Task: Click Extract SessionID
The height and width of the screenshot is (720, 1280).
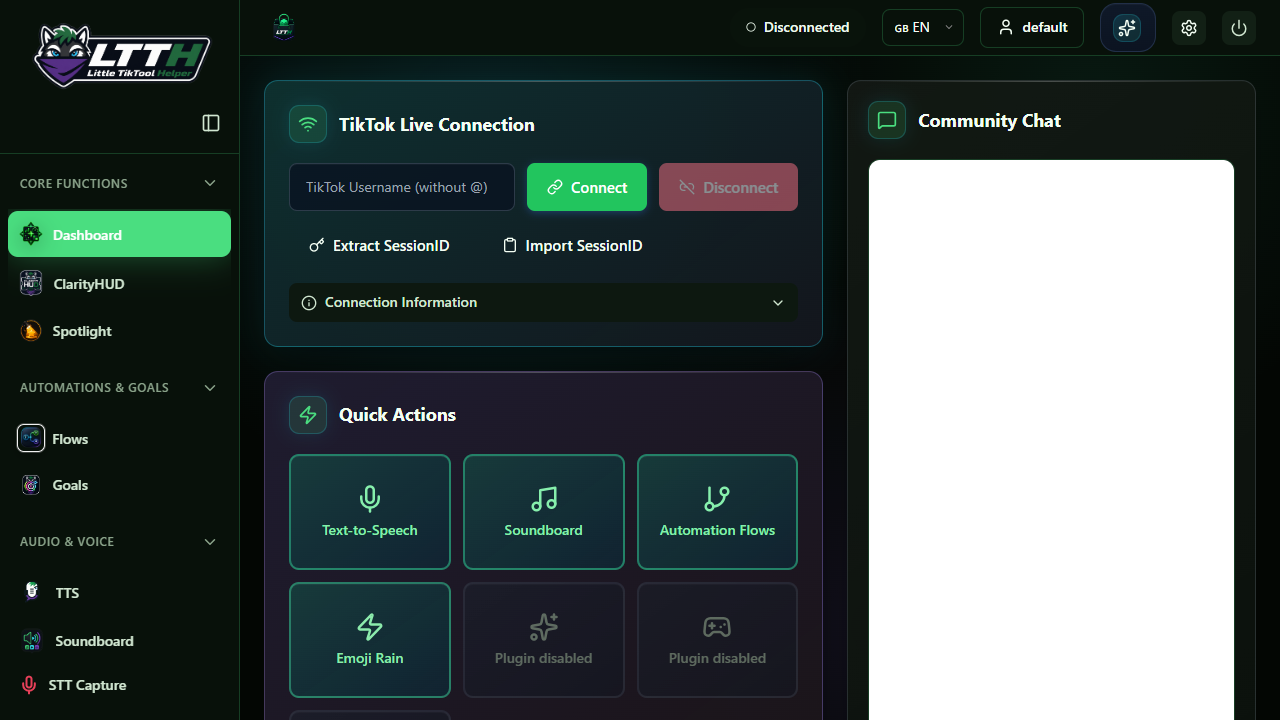Action: pos(379,245)
